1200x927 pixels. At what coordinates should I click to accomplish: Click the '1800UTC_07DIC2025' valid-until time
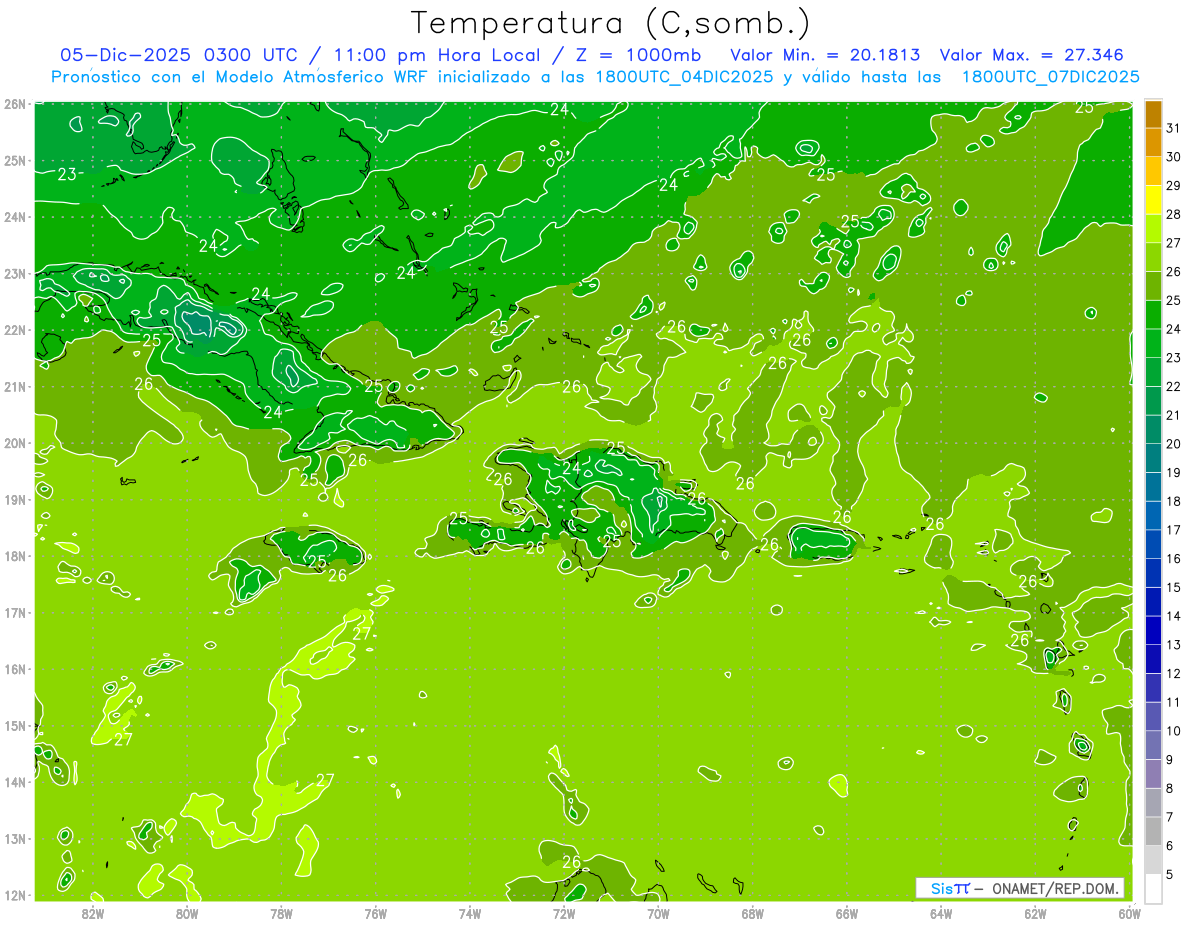[x=1050, y=77]
